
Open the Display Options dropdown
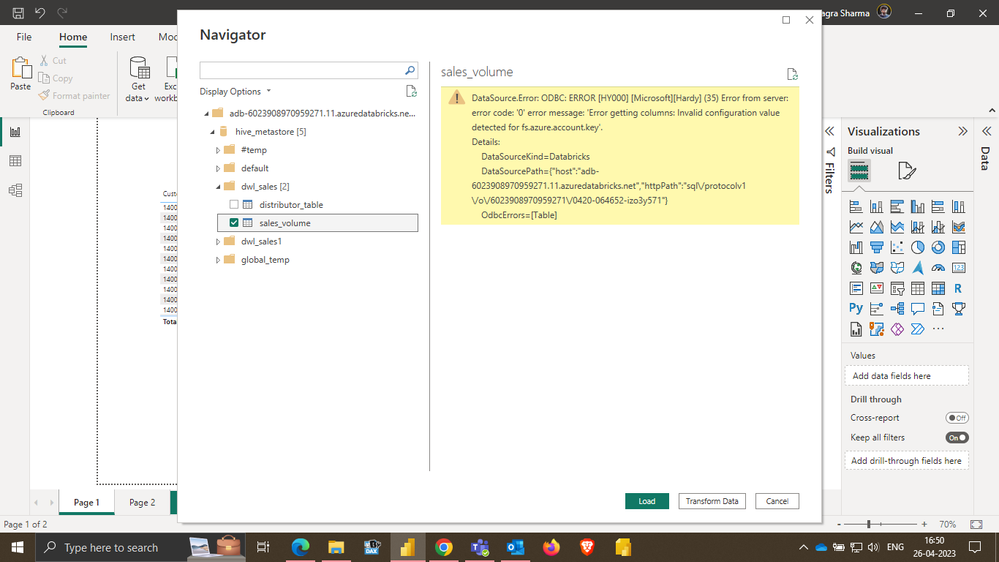point(236,92)
